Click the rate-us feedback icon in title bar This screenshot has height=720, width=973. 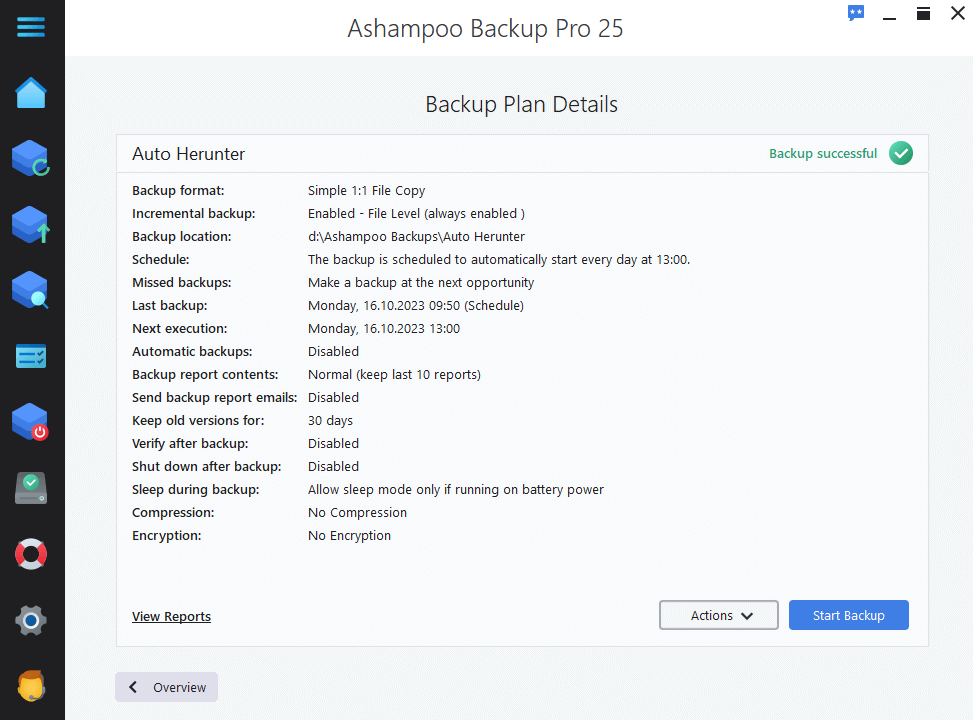855,13
